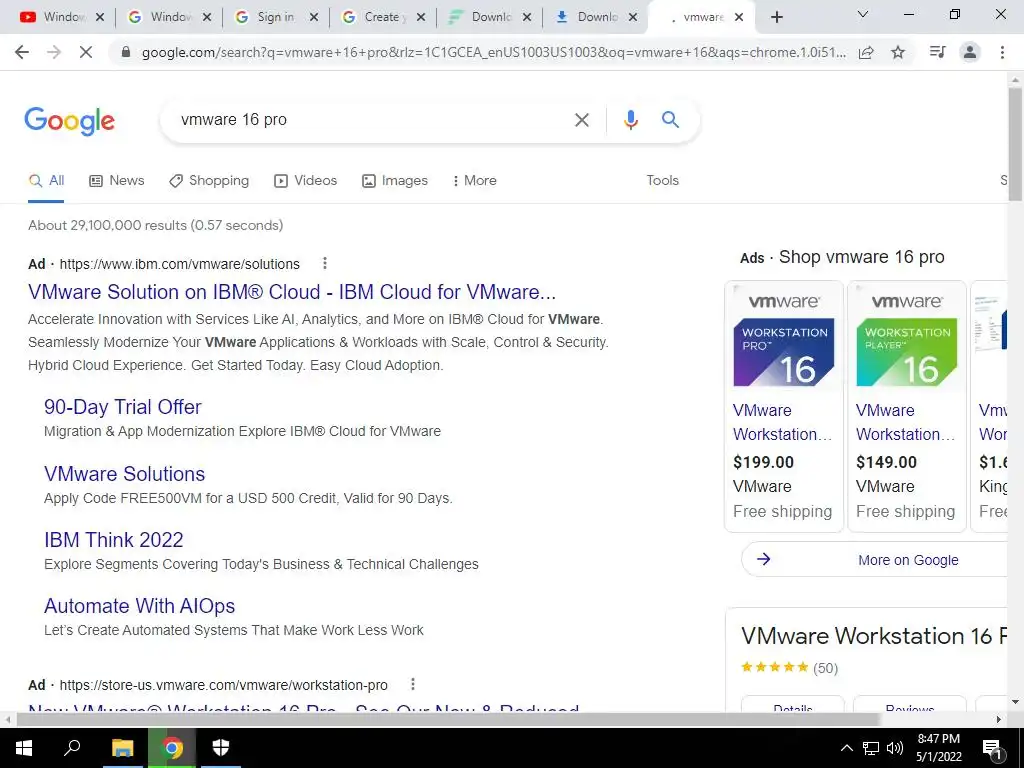This screenshot has width=1024, height=768.
Task: Click the magnifier search button
Action: 670,120
